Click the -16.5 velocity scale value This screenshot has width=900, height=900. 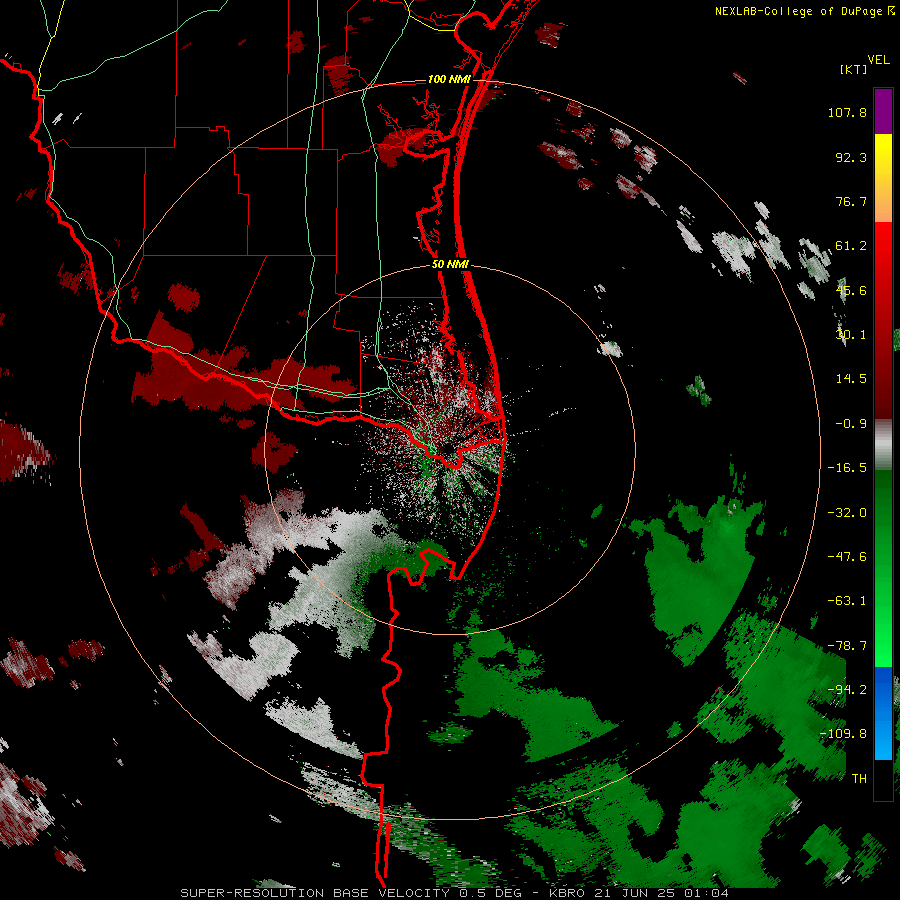pos(847,468)
